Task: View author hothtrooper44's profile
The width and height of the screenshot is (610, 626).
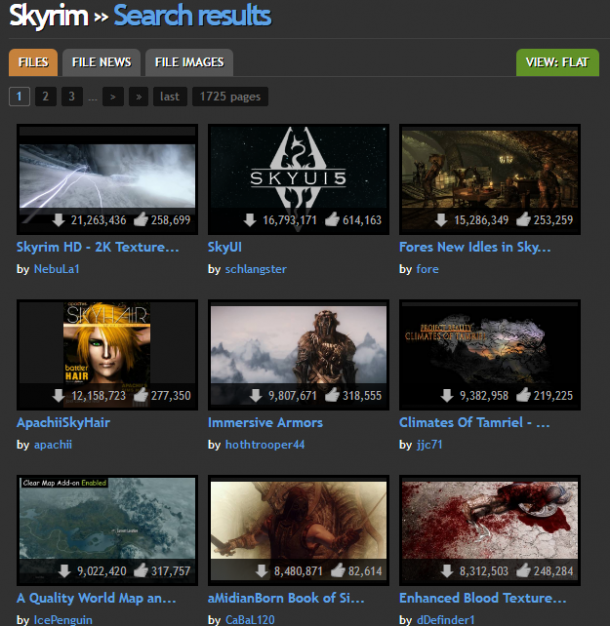Action: pos(265,445)
